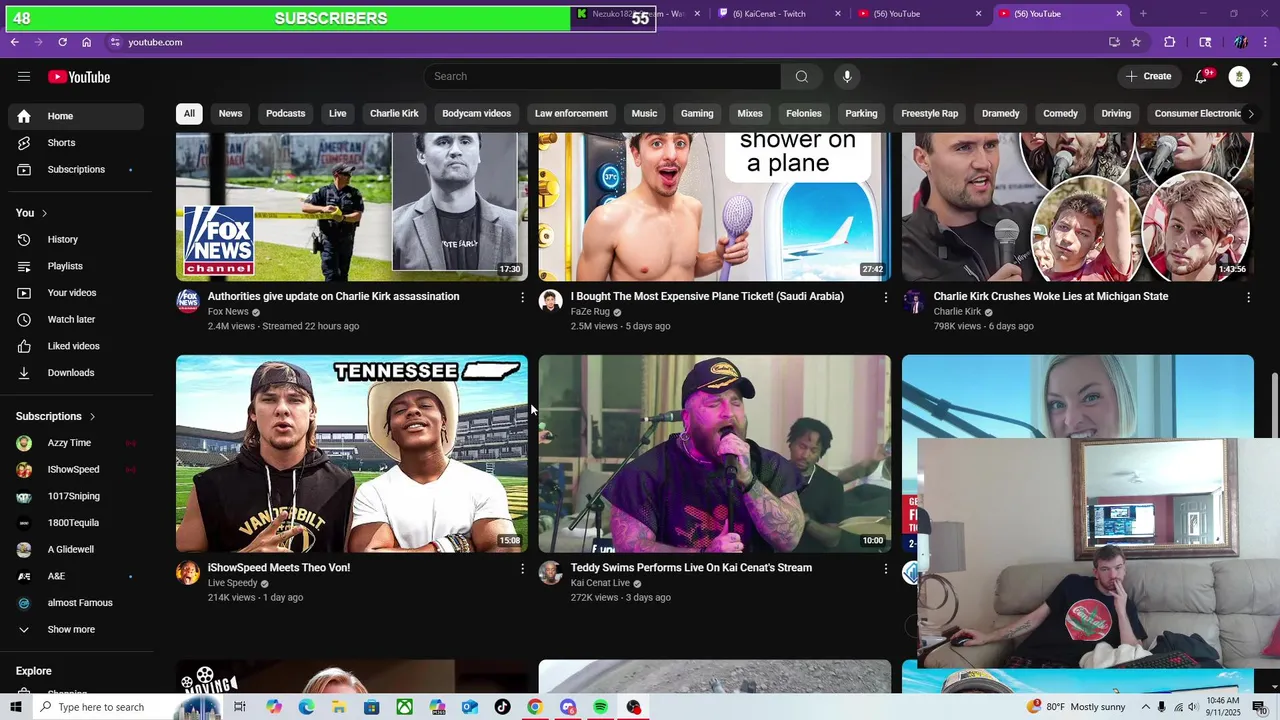Open Playlists in the sidebar
This screenshot has height=720, width=1280.
[76, 266]
